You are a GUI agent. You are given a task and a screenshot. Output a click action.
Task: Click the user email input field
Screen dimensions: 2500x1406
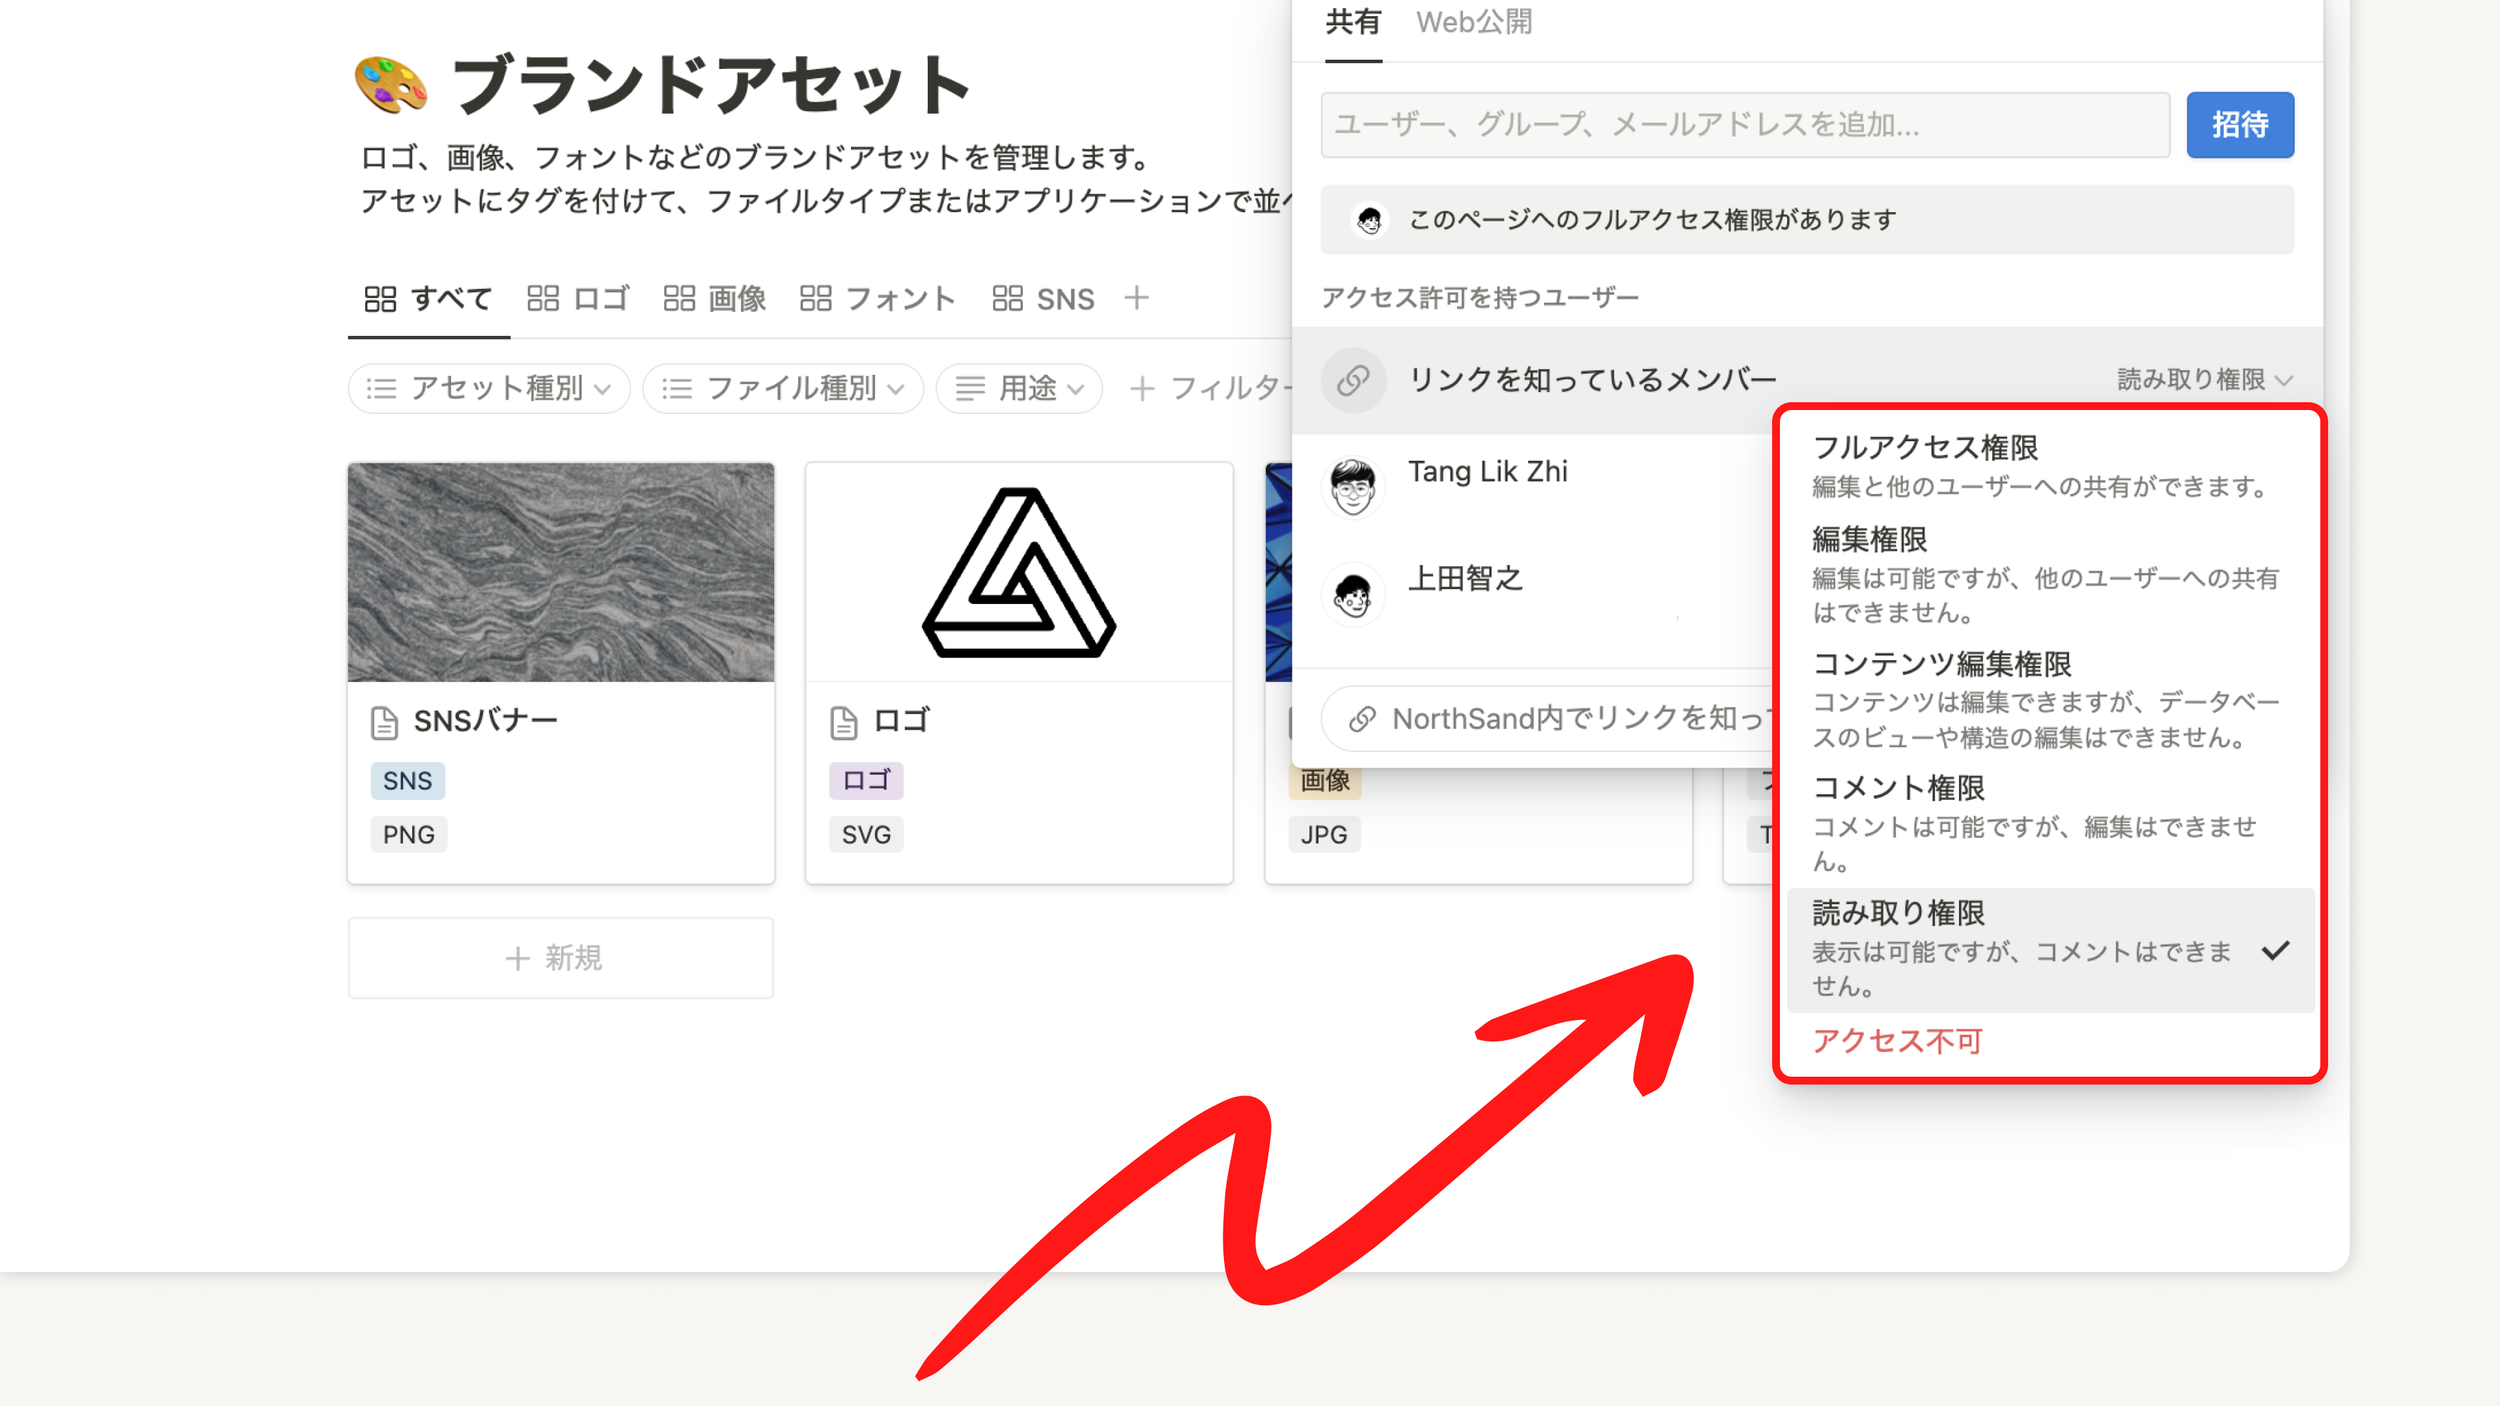[x=1745, y=125]
